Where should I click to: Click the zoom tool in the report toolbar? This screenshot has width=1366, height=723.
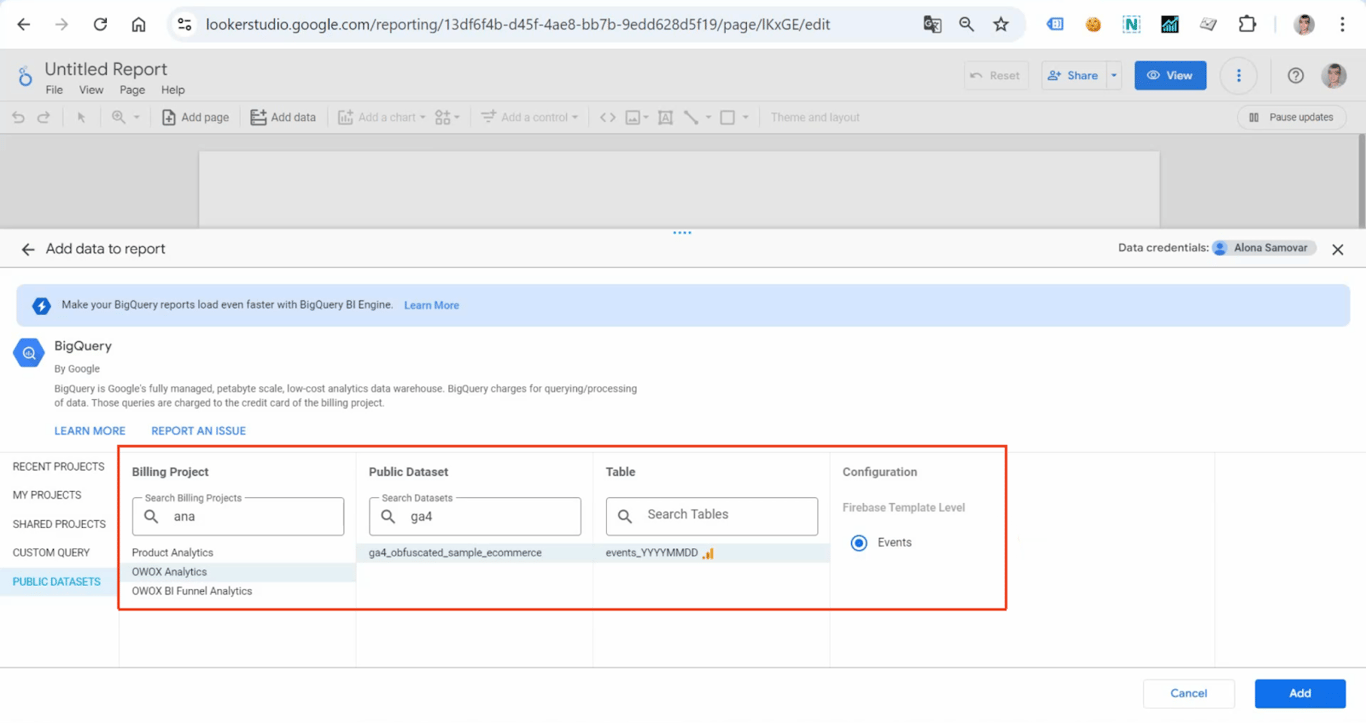(119, 117)
